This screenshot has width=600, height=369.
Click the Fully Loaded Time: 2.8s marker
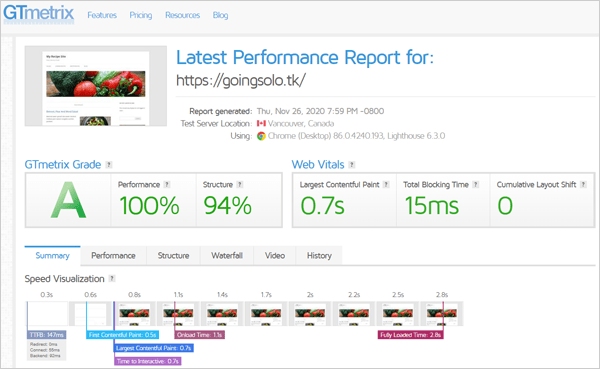(411, 335)
